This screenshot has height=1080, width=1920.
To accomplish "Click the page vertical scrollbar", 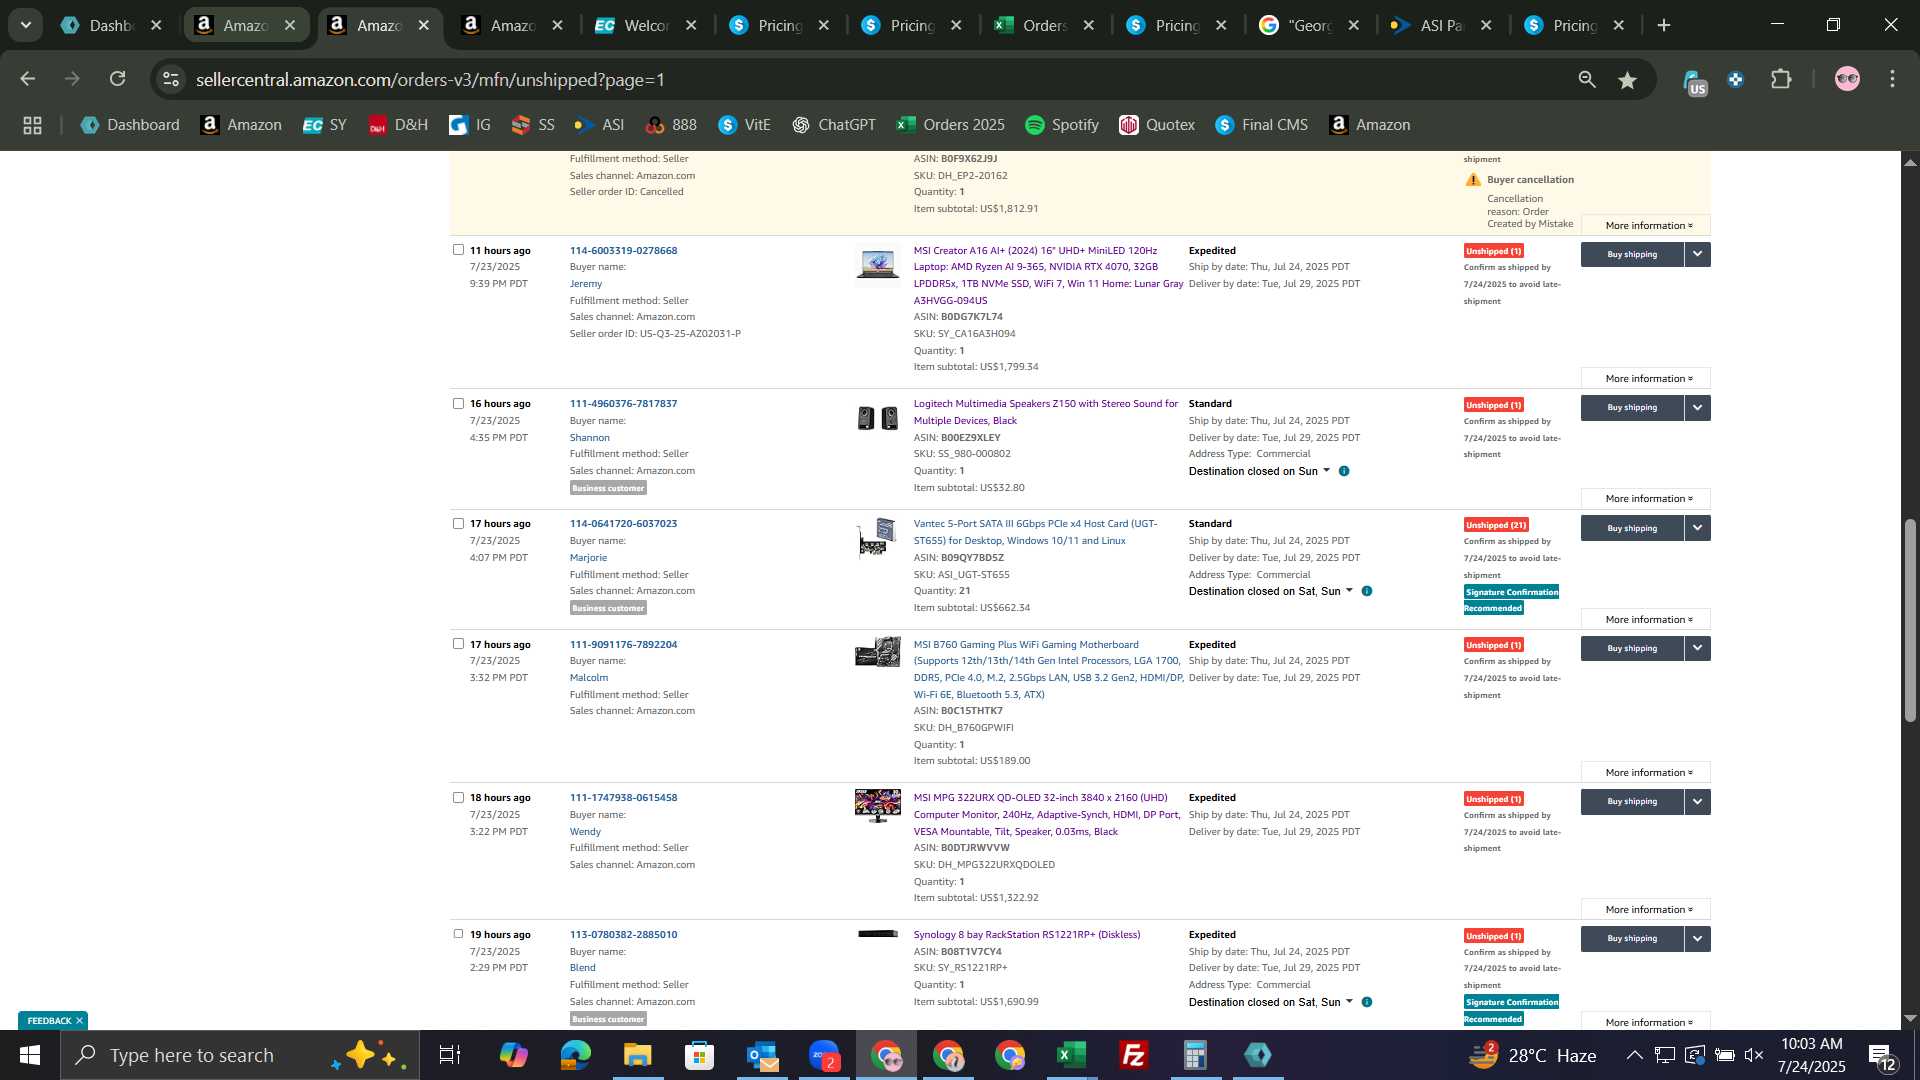I will 1909,620.
